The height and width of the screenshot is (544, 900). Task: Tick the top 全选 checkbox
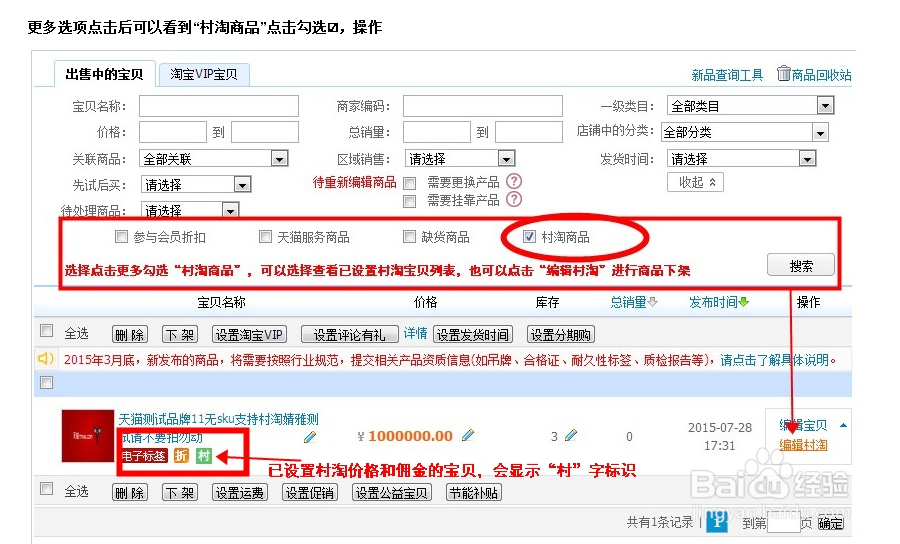click(46, 331)
